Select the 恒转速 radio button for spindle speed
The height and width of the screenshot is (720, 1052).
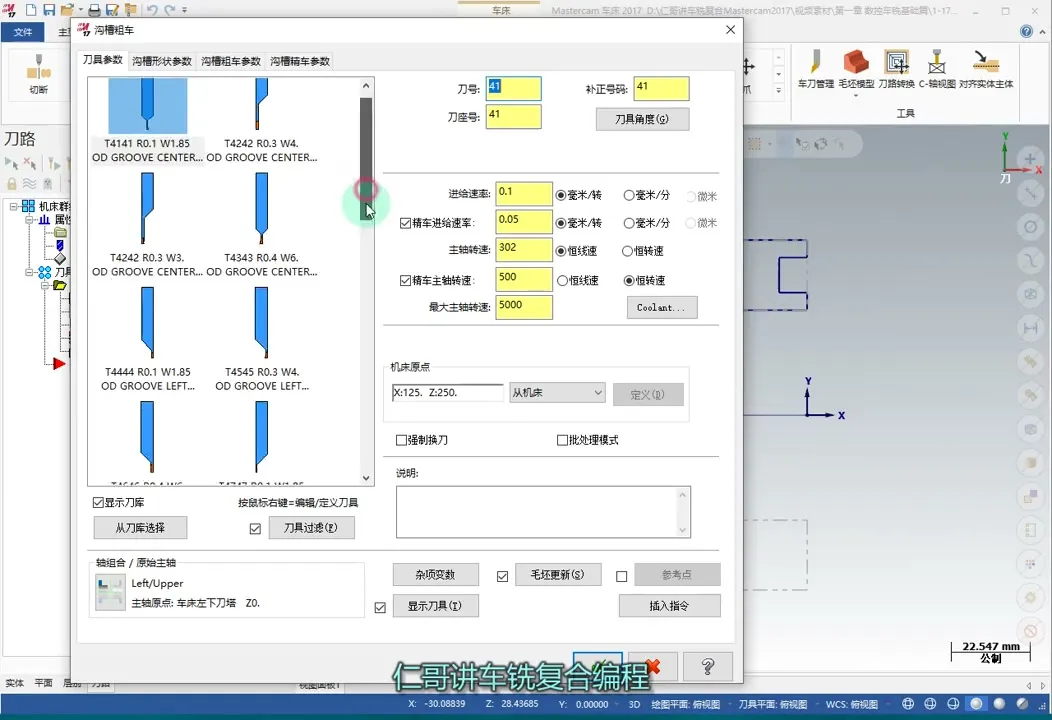coord(624,250)
